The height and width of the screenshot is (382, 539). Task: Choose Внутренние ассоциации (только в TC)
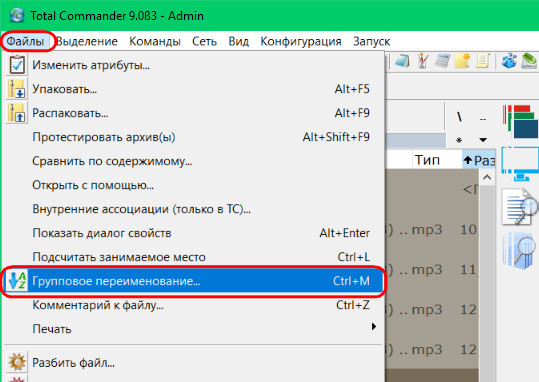click(194, 209)
